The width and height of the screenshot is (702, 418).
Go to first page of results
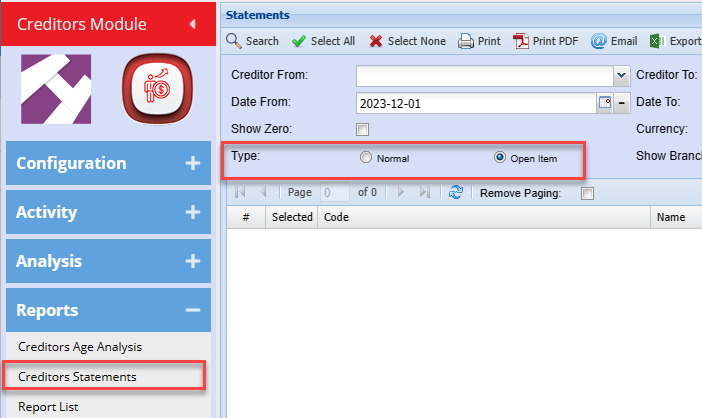tap(240, 192)
